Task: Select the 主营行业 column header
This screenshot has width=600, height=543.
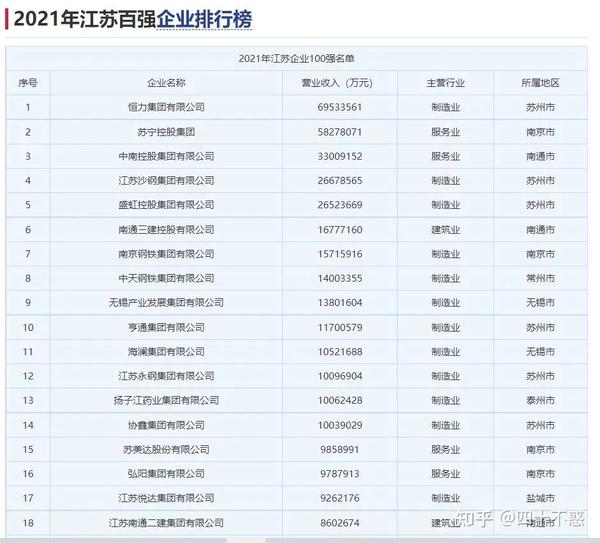Action: [446, 83]
